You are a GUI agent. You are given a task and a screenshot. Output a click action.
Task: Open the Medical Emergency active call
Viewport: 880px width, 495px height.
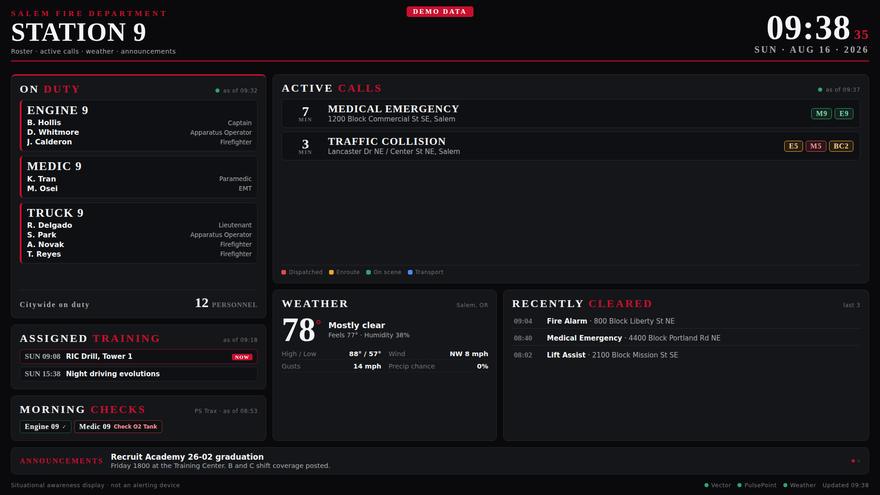click(x=570, y=113)
